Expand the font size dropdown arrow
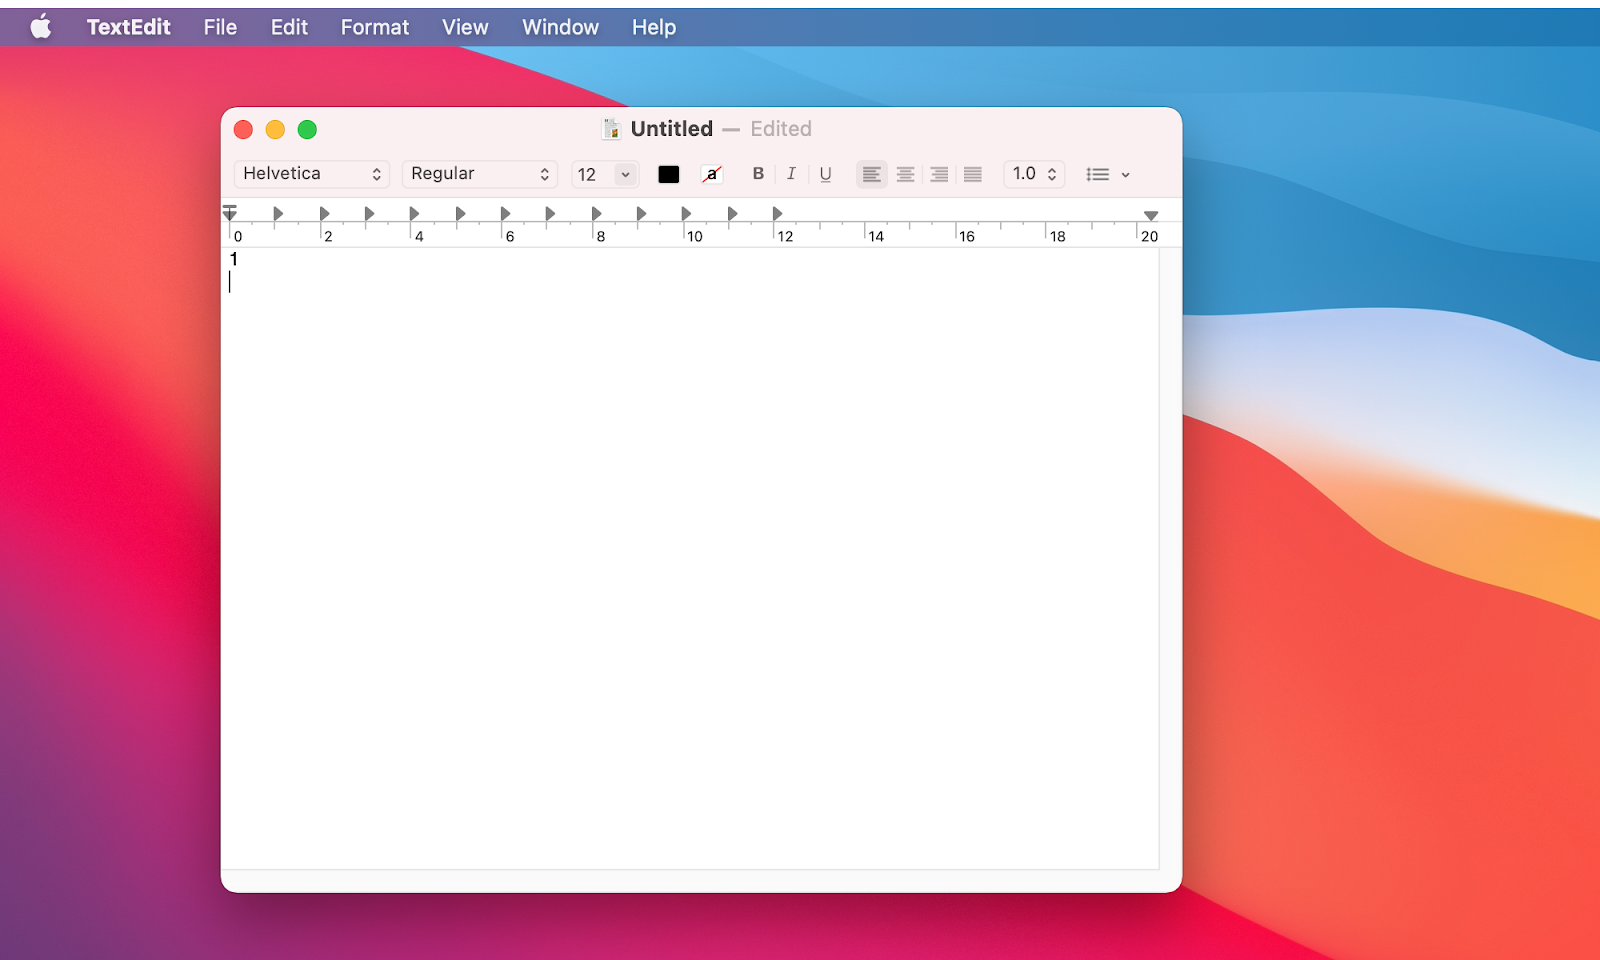This screenshot has width=1600, height=960. 625,174
